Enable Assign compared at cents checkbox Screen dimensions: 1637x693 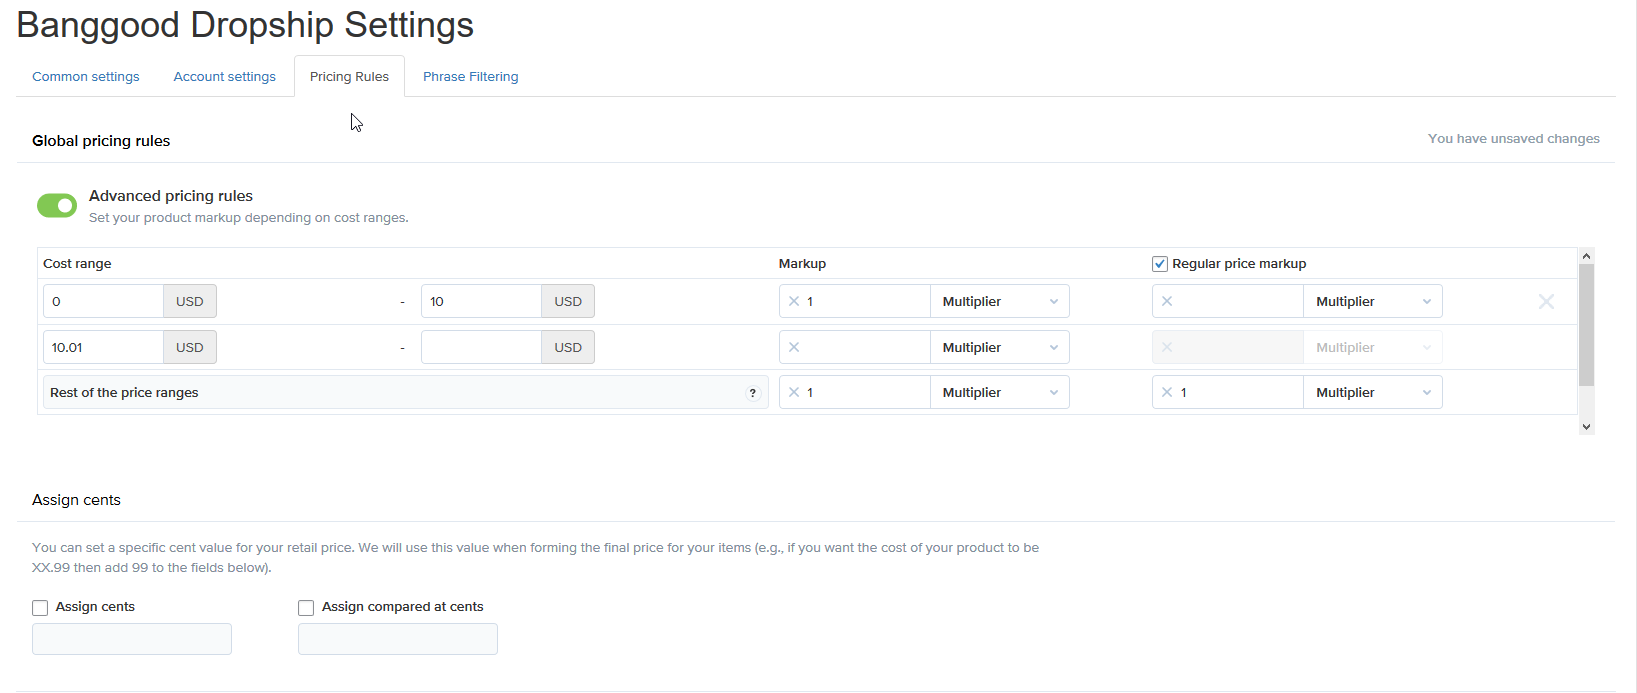click(306, 608)
